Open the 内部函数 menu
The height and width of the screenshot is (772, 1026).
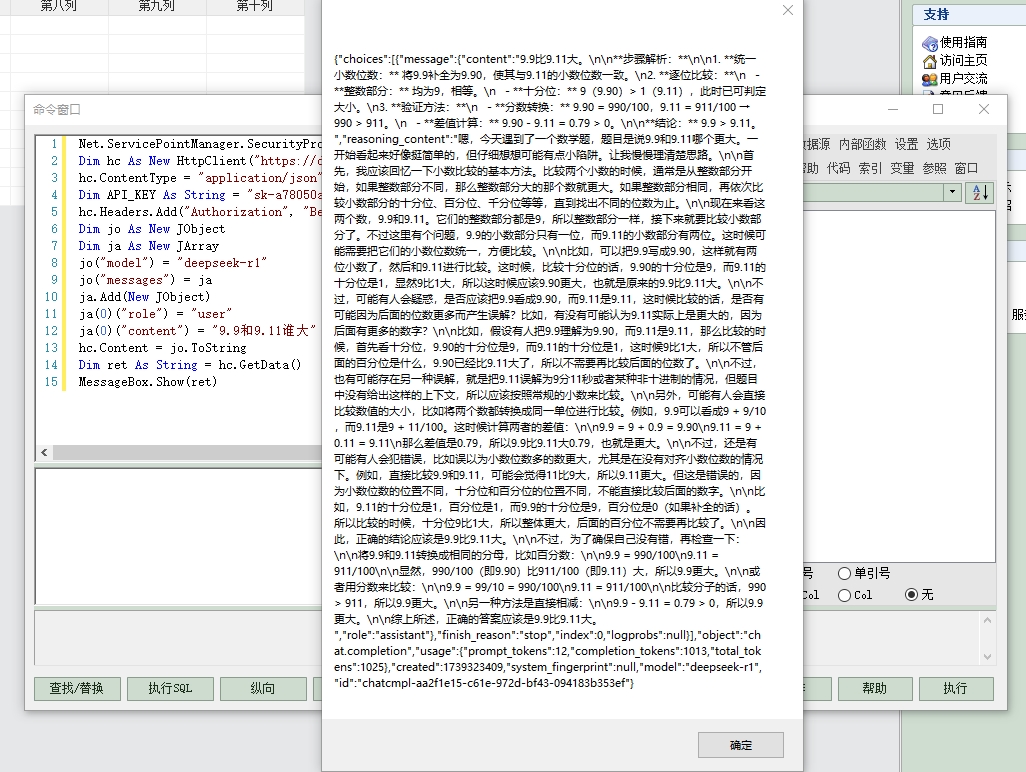pyautogui.click(x=863, y=144)
